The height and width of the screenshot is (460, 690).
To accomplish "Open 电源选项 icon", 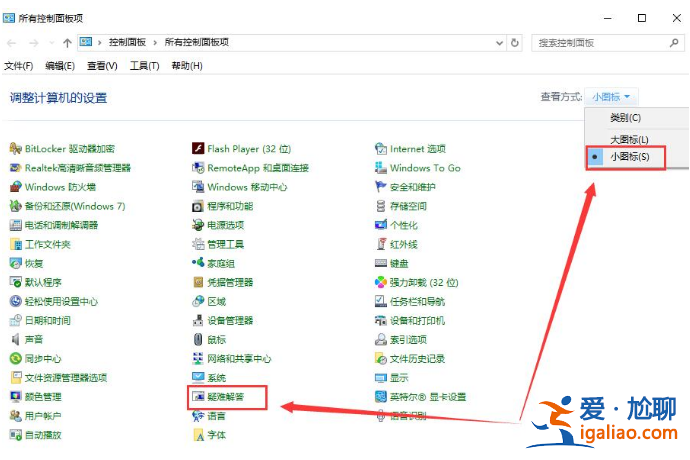I will coord(198,225).
